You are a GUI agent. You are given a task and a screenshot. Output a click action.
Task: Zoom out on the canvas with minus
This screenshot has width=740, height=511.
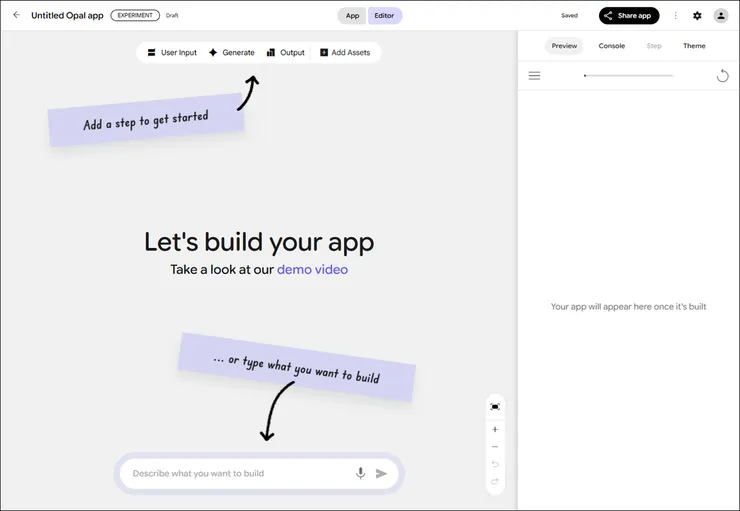pyautogui.click(x=495, y=446)
